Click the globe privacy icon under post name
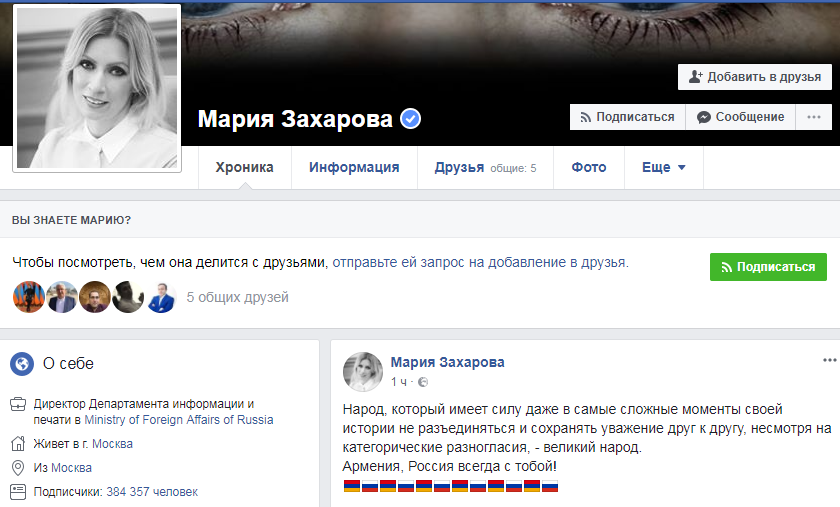 click(x=423, y=382)
